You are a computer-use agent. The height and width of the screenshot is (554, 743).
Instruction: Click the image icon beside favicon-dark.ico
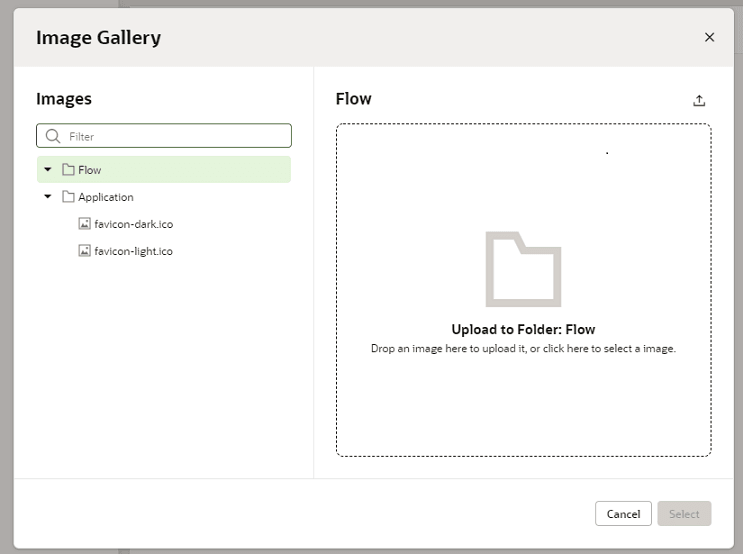point(84,224)
